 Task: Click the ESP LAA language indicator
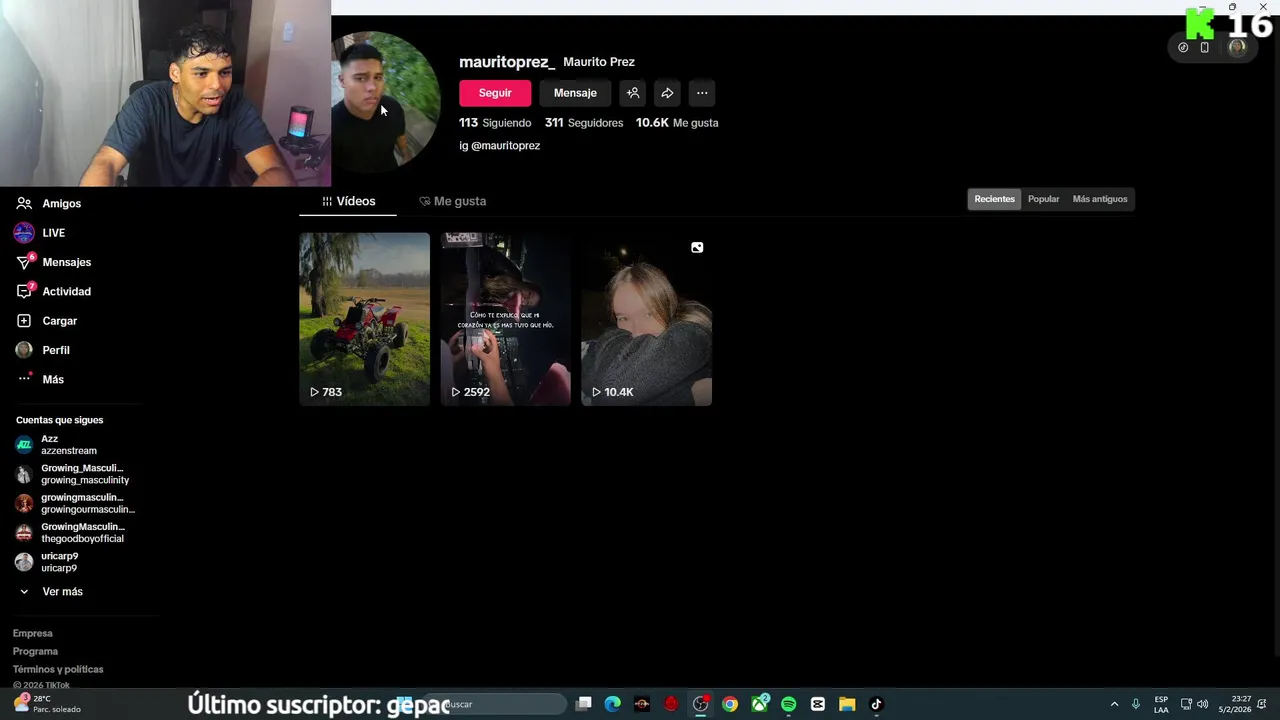[x=1161, y=704]
